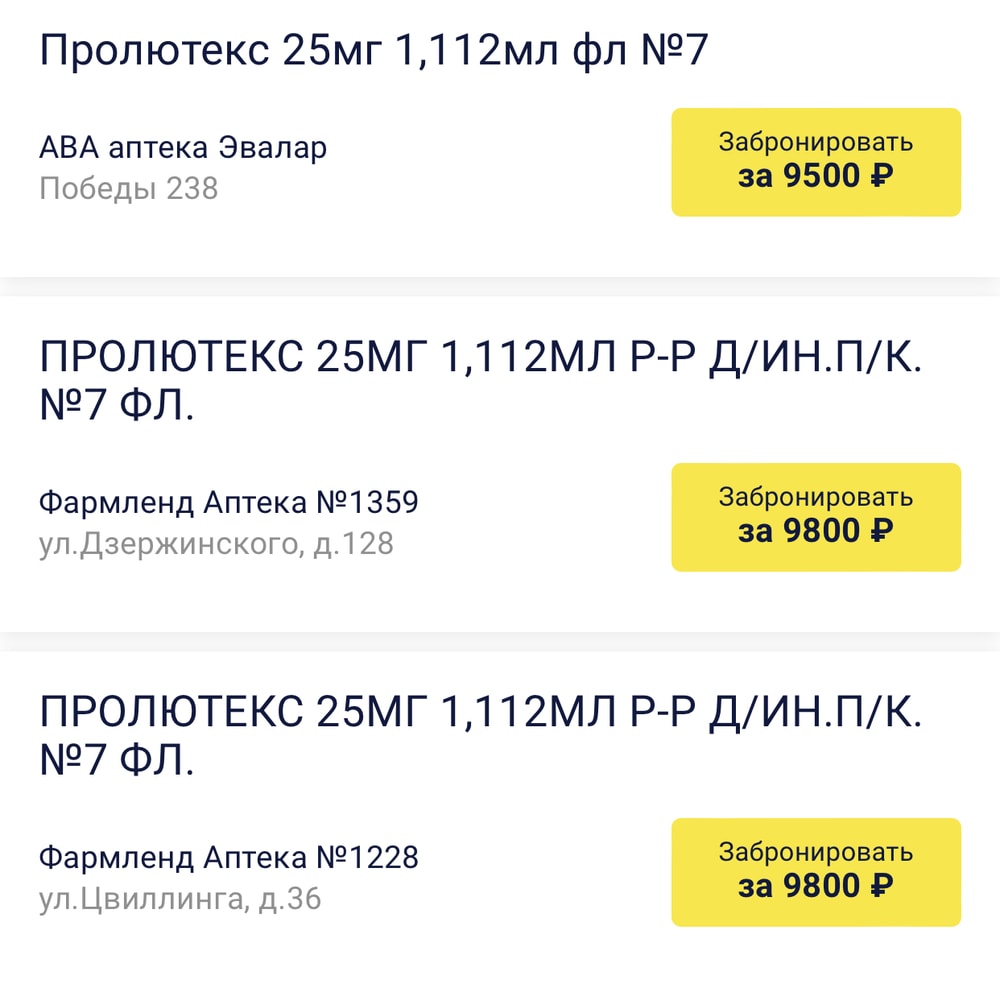Viewport: 1000px width, 984px height.
Task: Click Забронировать за 9800 ₽ for Аптека №1228
Action: [x=815, y=872]
